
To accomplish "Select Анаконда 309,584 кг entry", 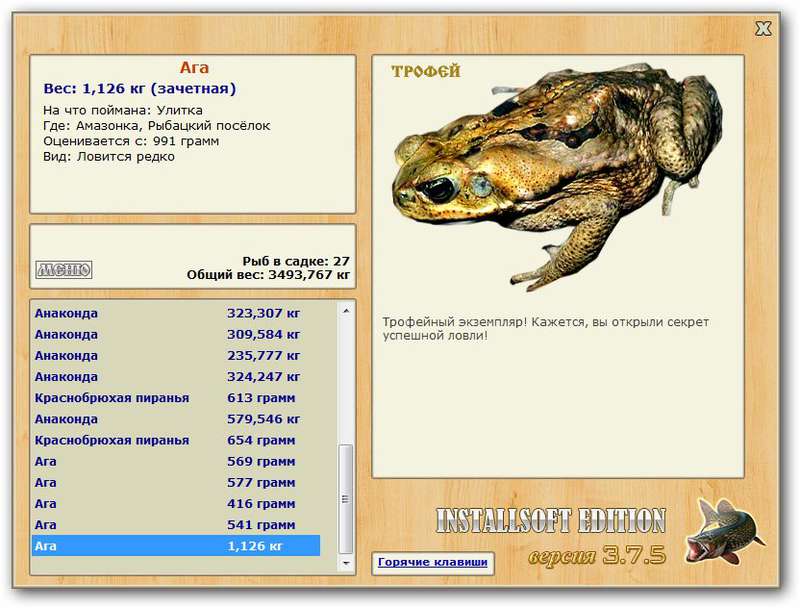I will pyautogui.click(x=176, y=335).
